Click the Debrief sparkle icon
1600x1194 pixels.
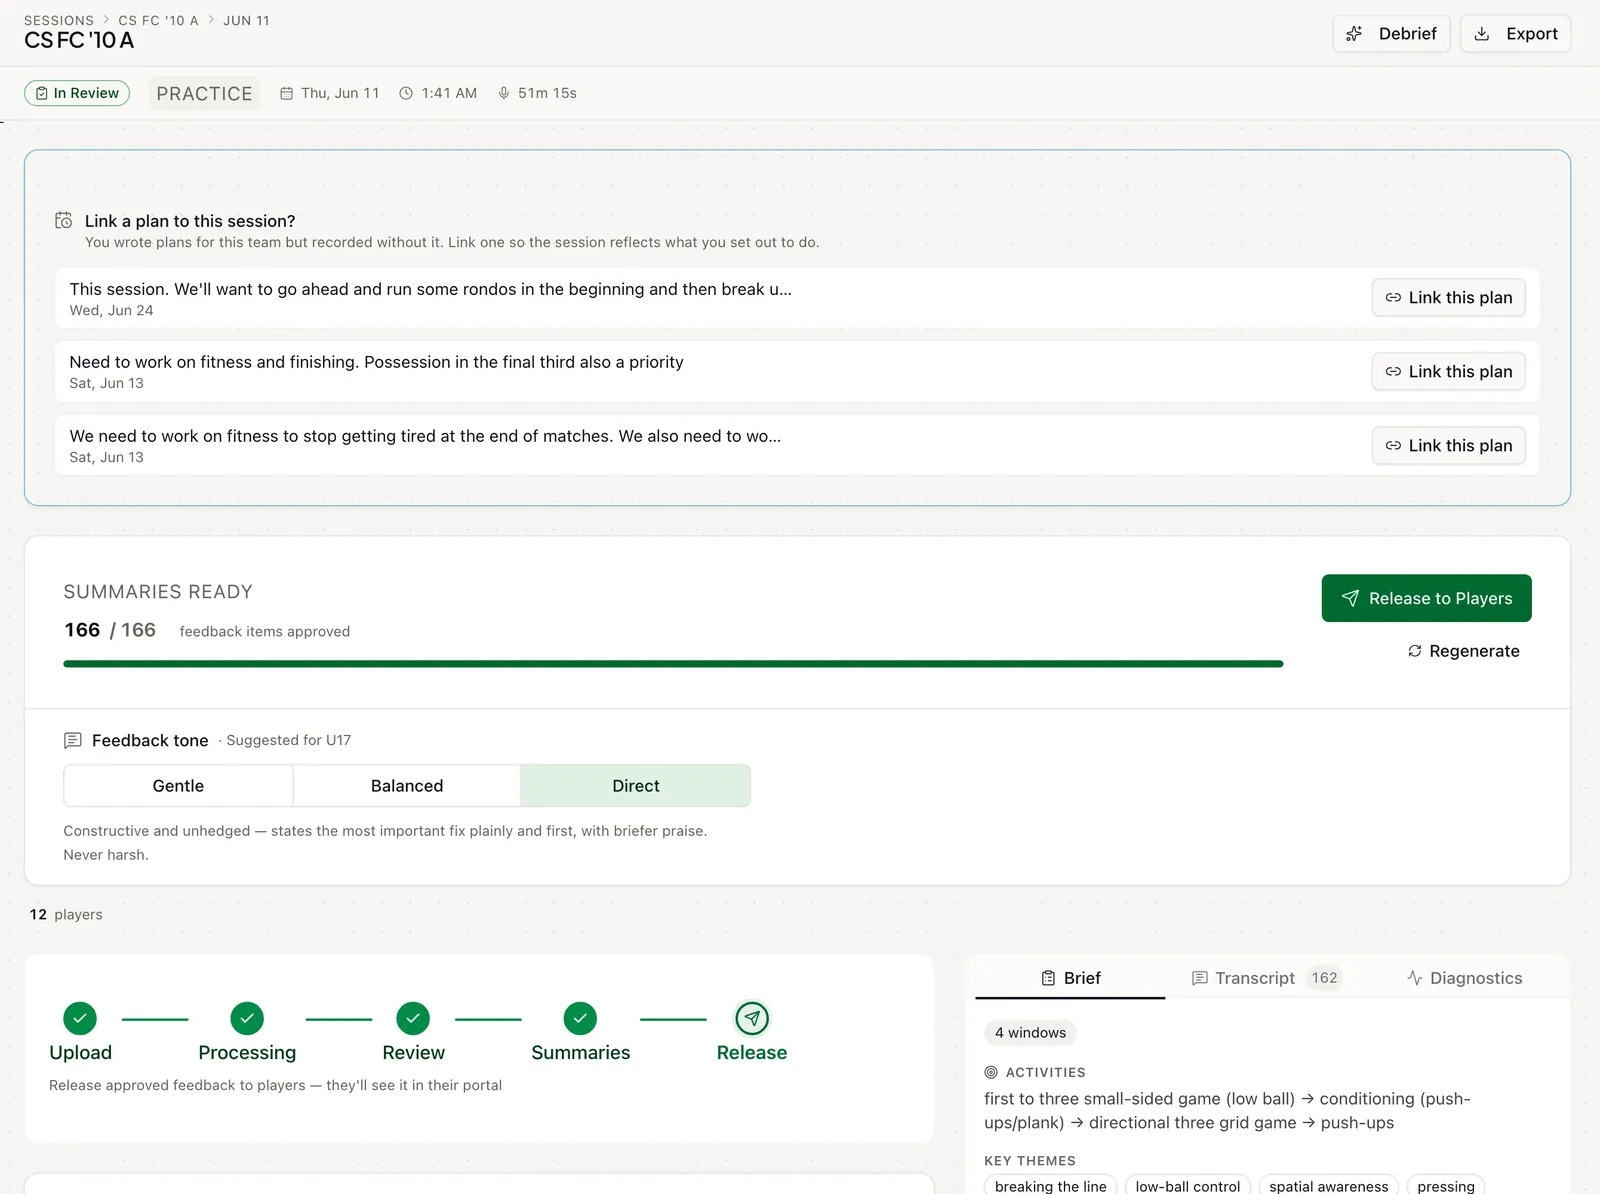1354,34
